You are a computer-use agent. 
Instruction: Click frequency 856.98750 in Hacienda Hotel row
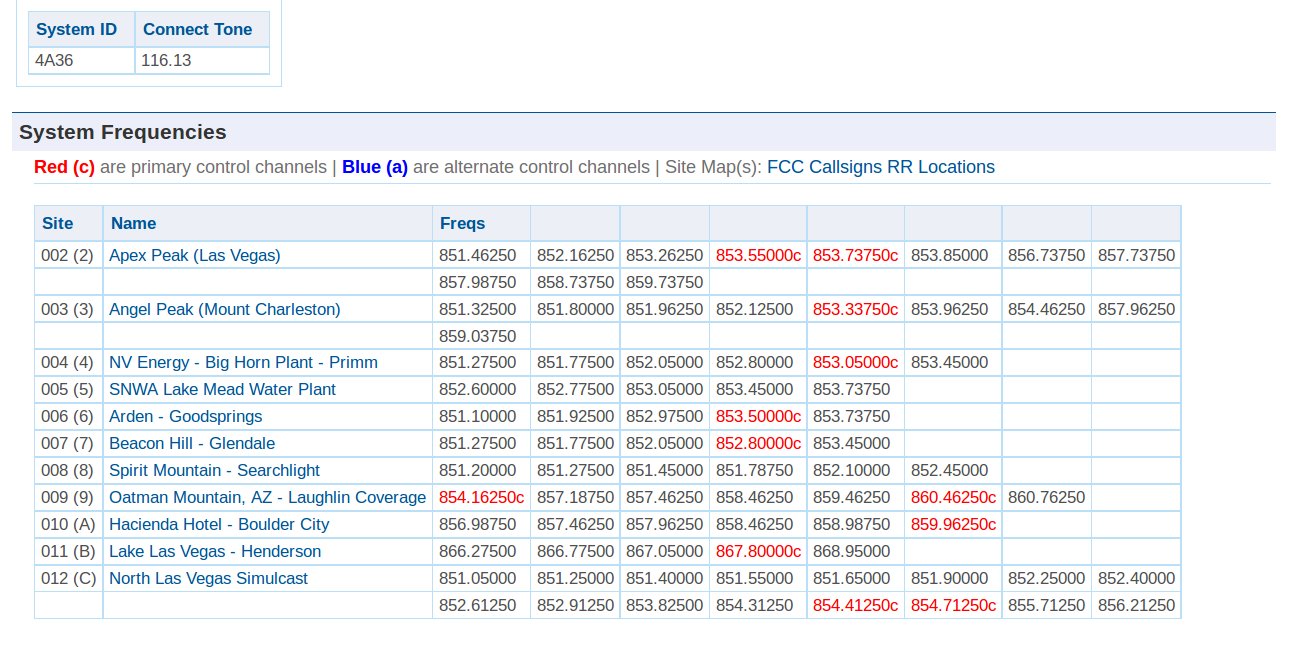pyautogui.click(x=478, y=524)
